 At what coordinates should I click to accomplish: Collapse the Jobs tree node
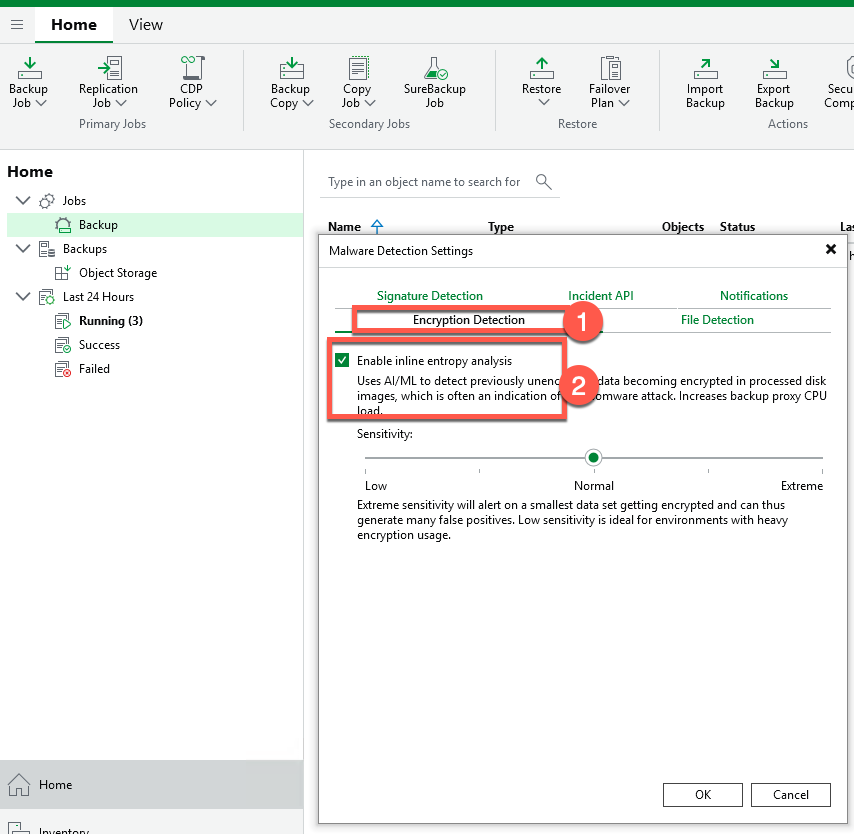pyautogui.click(x=23, y=201)
